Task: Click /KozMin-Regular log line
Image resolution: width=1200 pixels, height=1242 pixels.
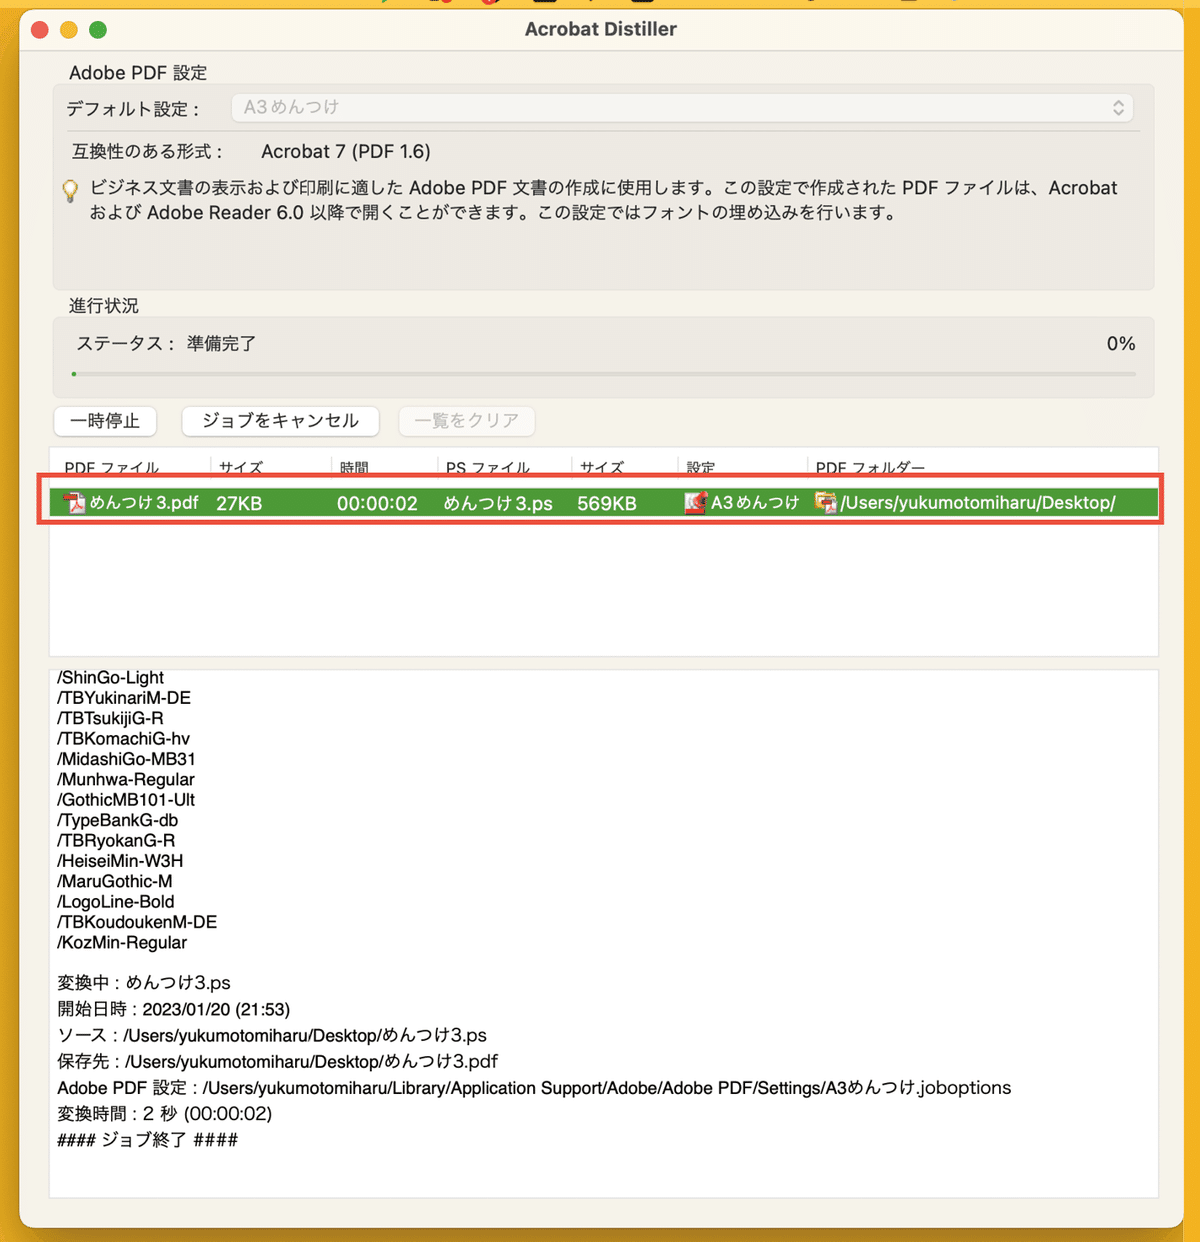Action: coord(122,943)
